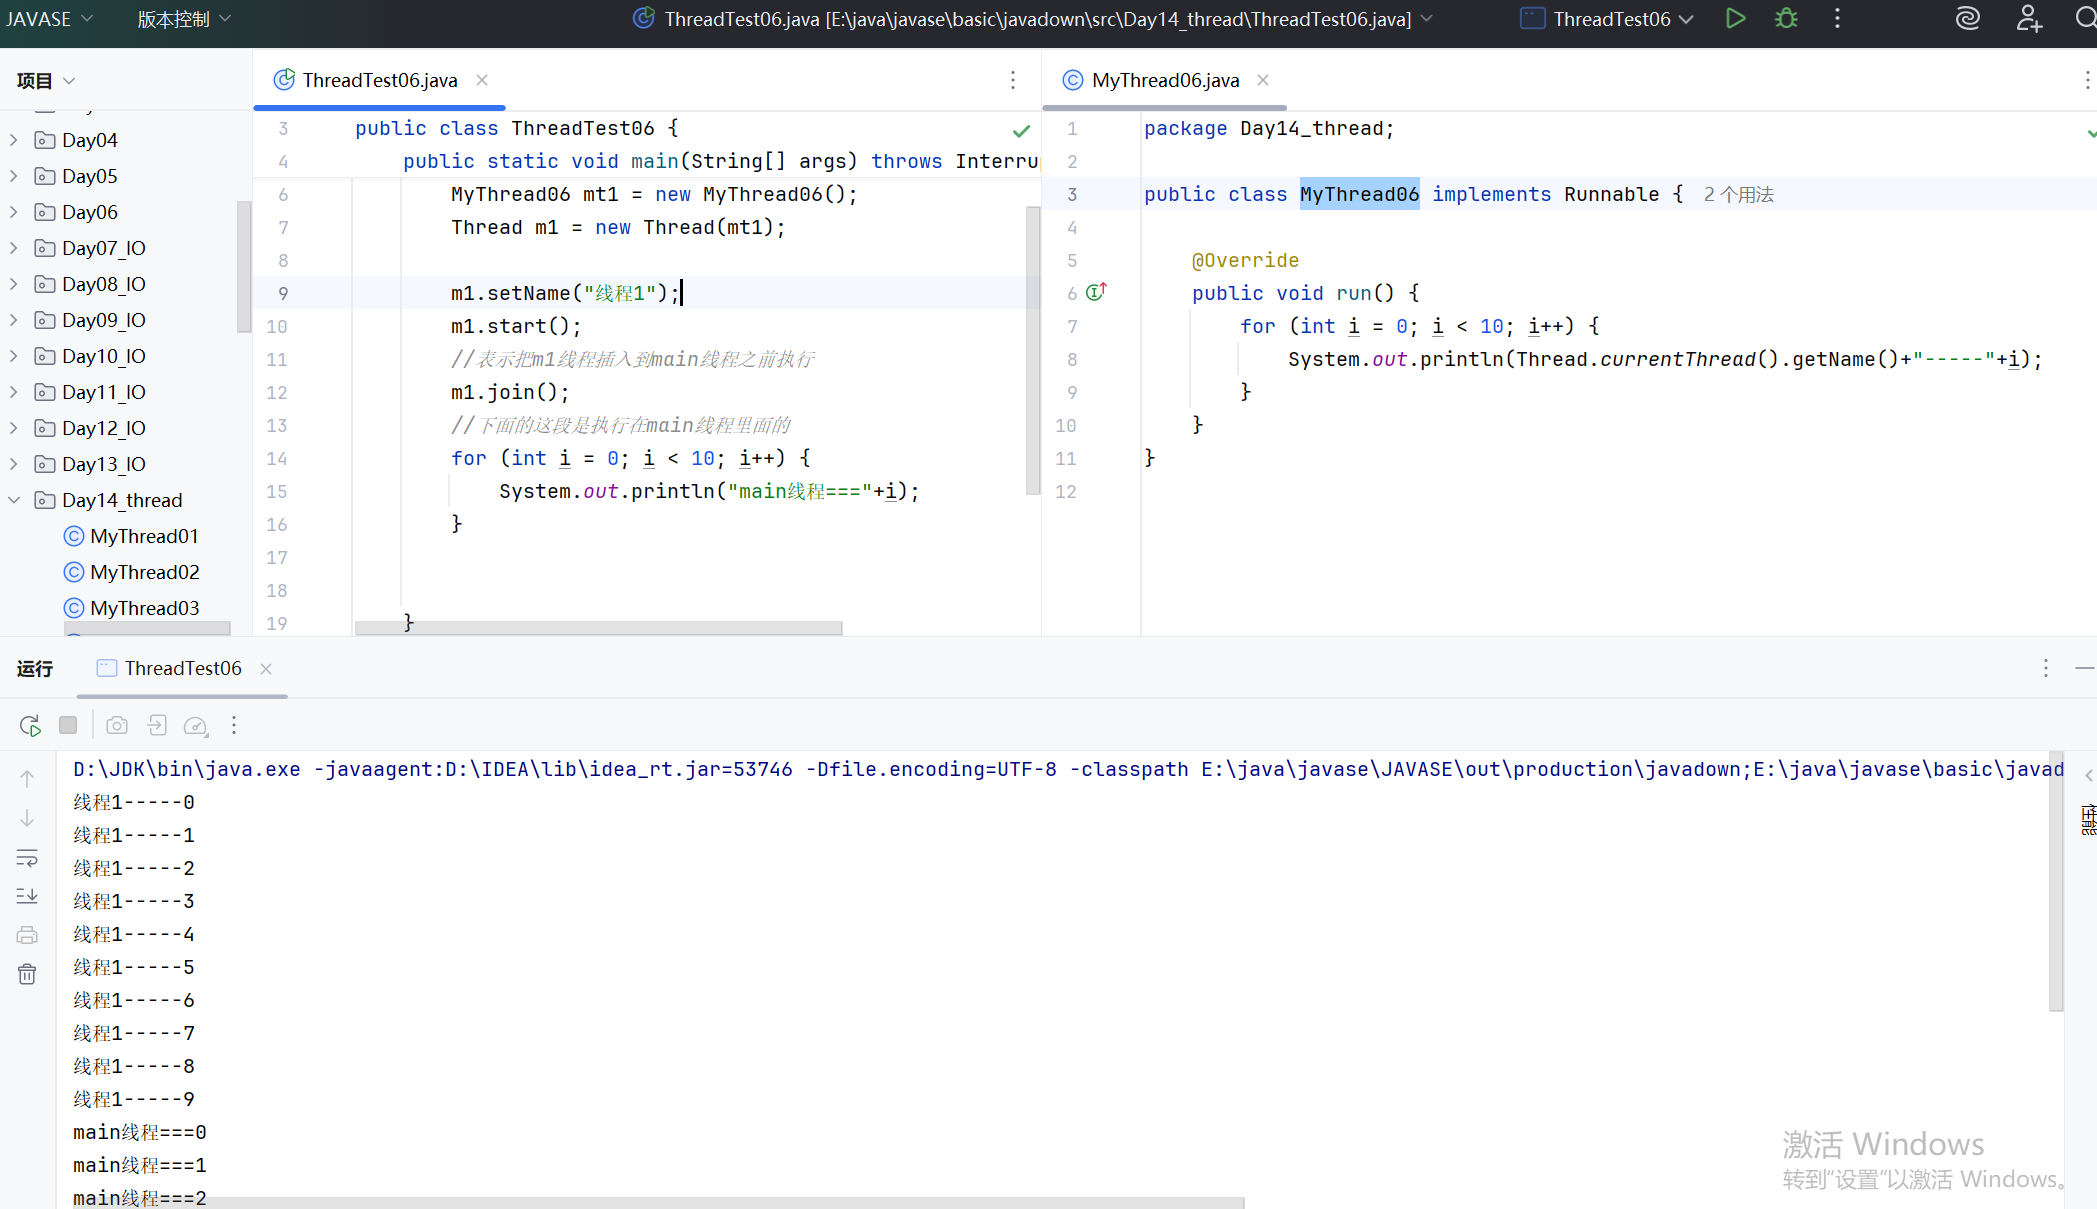Click the up stack trace arrow

27,778
